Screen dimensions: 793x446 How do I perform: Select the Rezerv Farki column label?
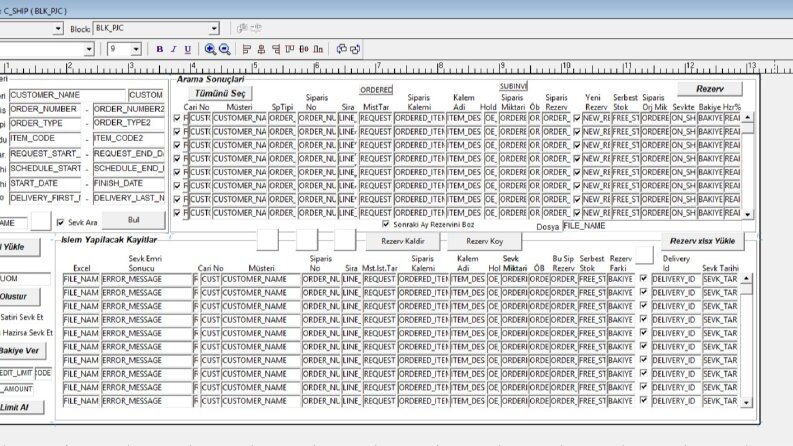point(620,263)
